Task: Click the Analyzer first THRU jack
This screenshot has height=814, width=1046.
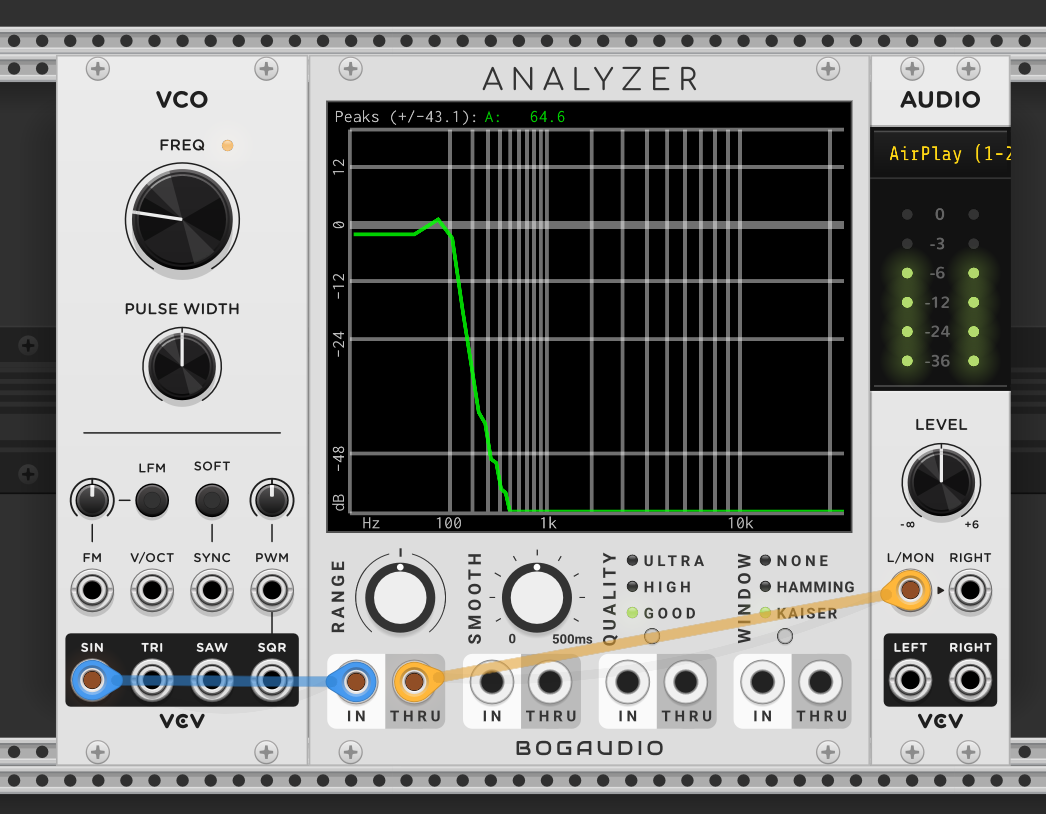Action: point(414,682)
